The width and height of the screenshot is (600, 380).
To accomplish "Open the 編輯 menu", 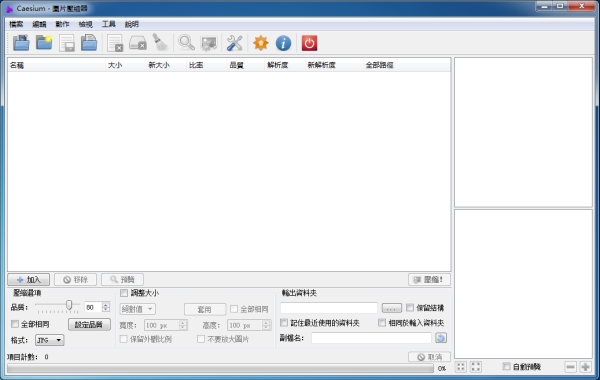I will (39, 24).
